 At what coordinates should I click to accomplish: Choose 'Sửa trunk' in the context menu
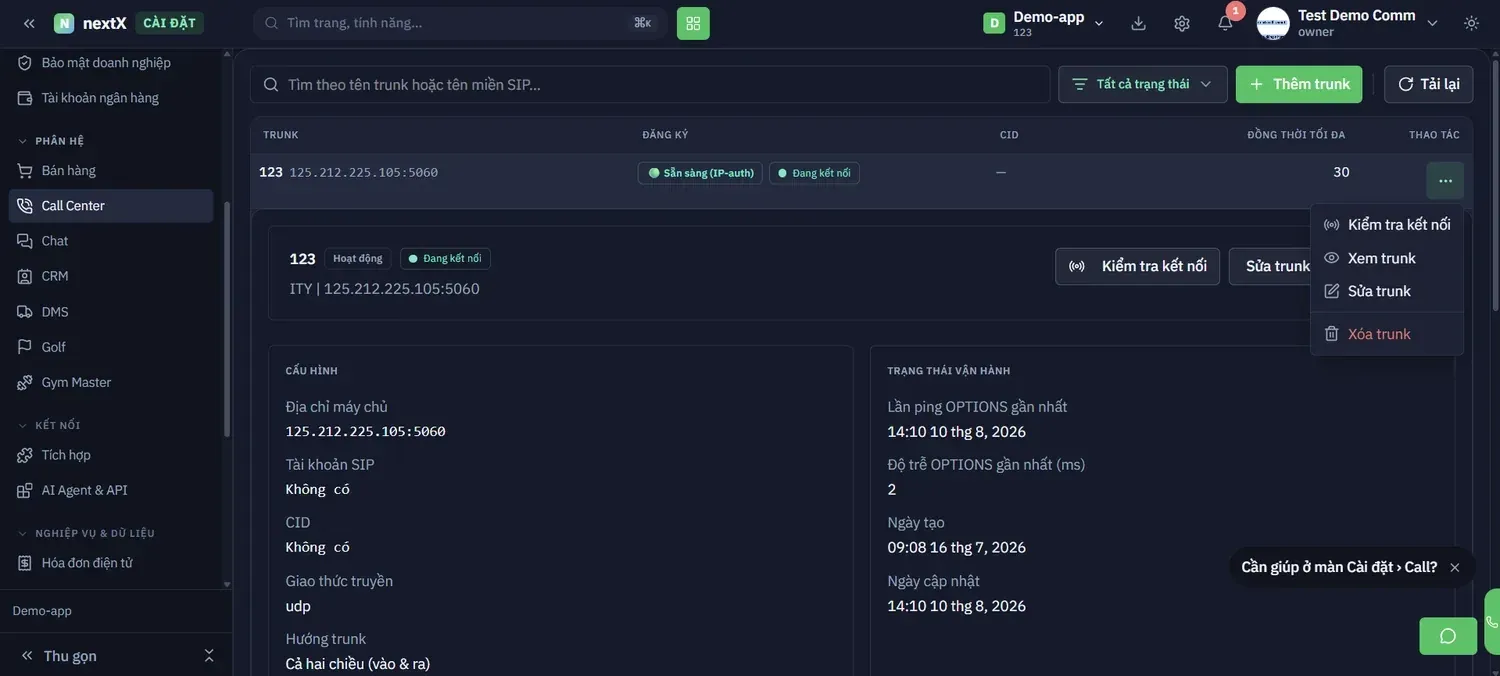[x=1387, y=291]
